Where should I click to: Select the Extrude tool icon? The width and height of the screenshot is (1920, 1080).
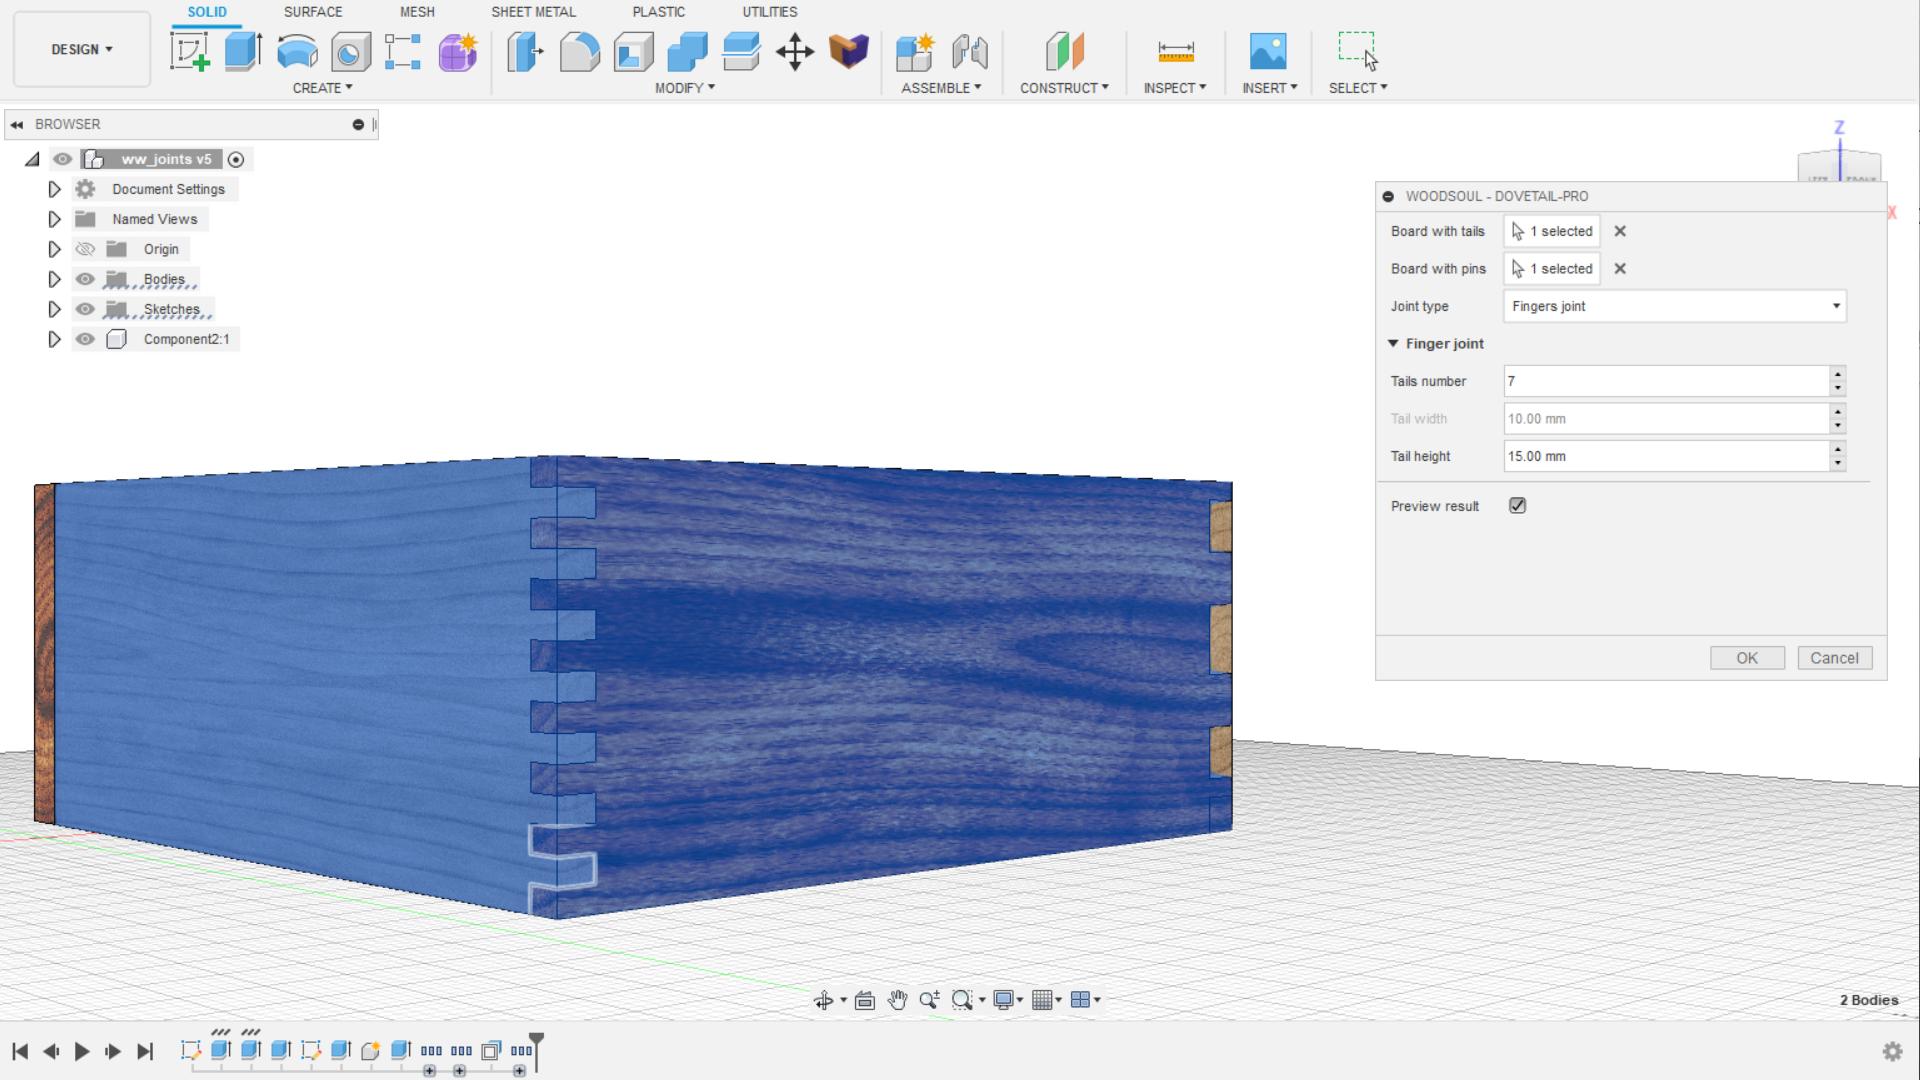pos(243,51)
